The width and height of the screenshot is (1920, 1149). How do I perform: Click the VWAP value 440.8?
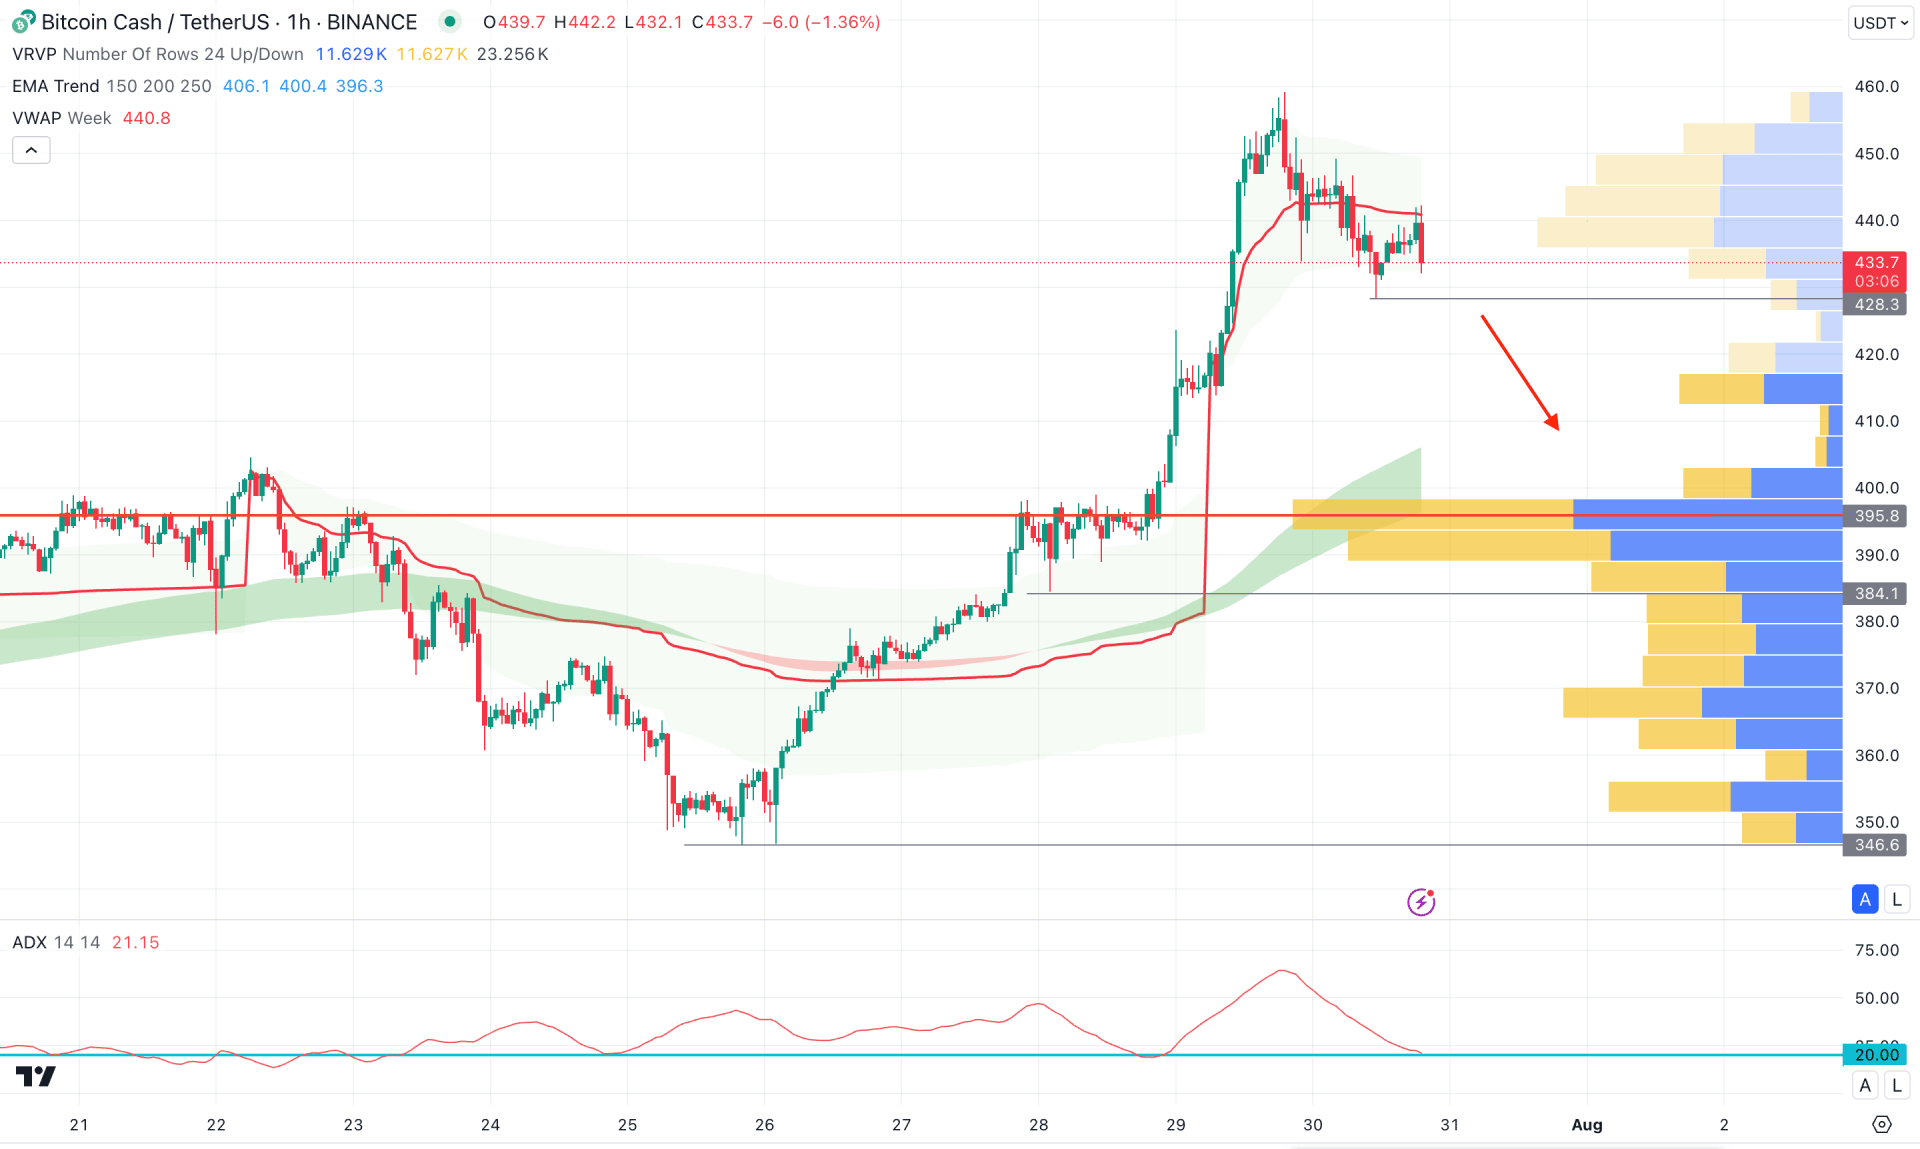coord(146,118)
